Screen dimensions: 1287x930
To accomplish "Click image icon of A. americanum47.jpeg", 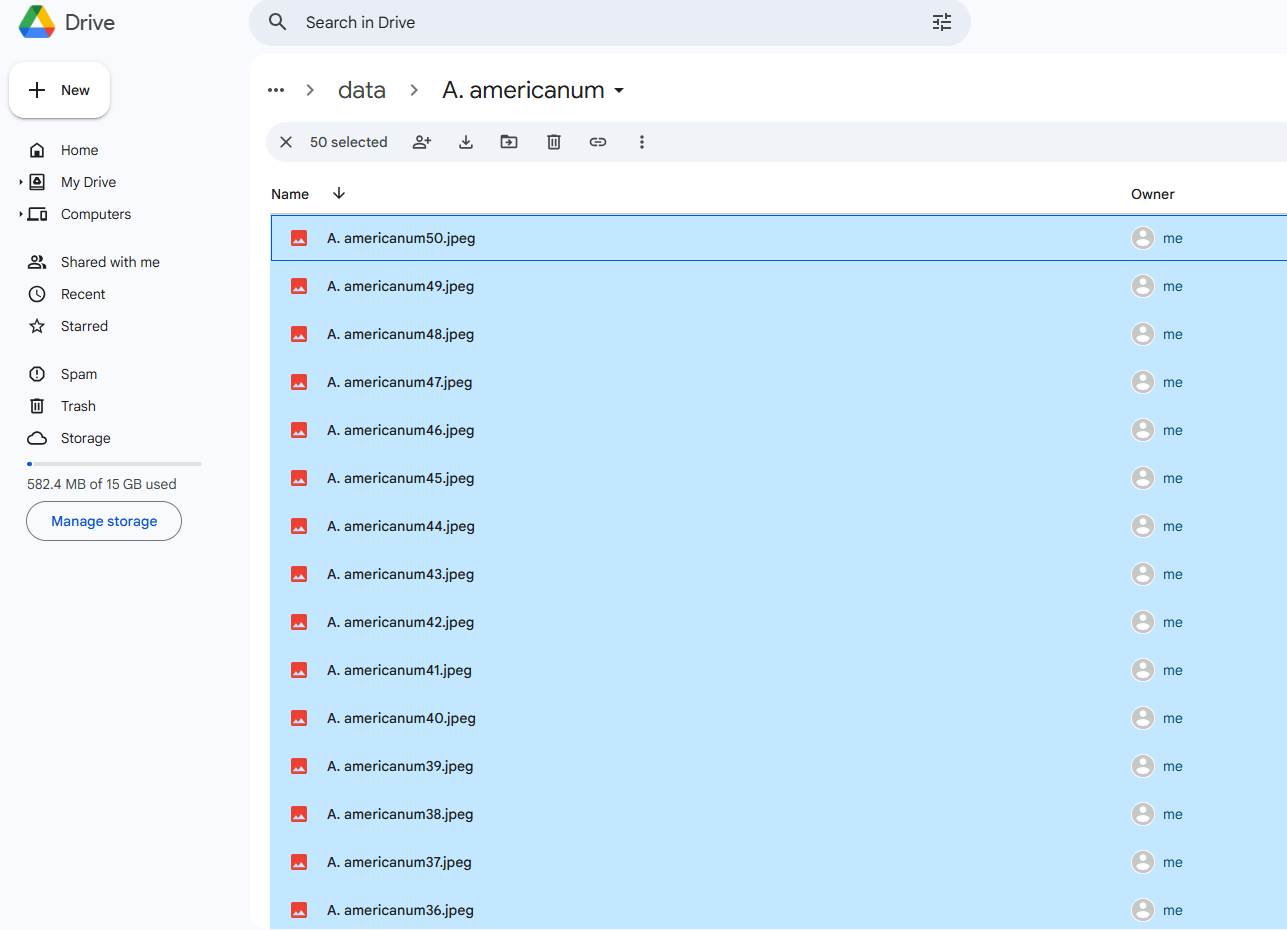I will pyautogui.click(x=299, y=382).
